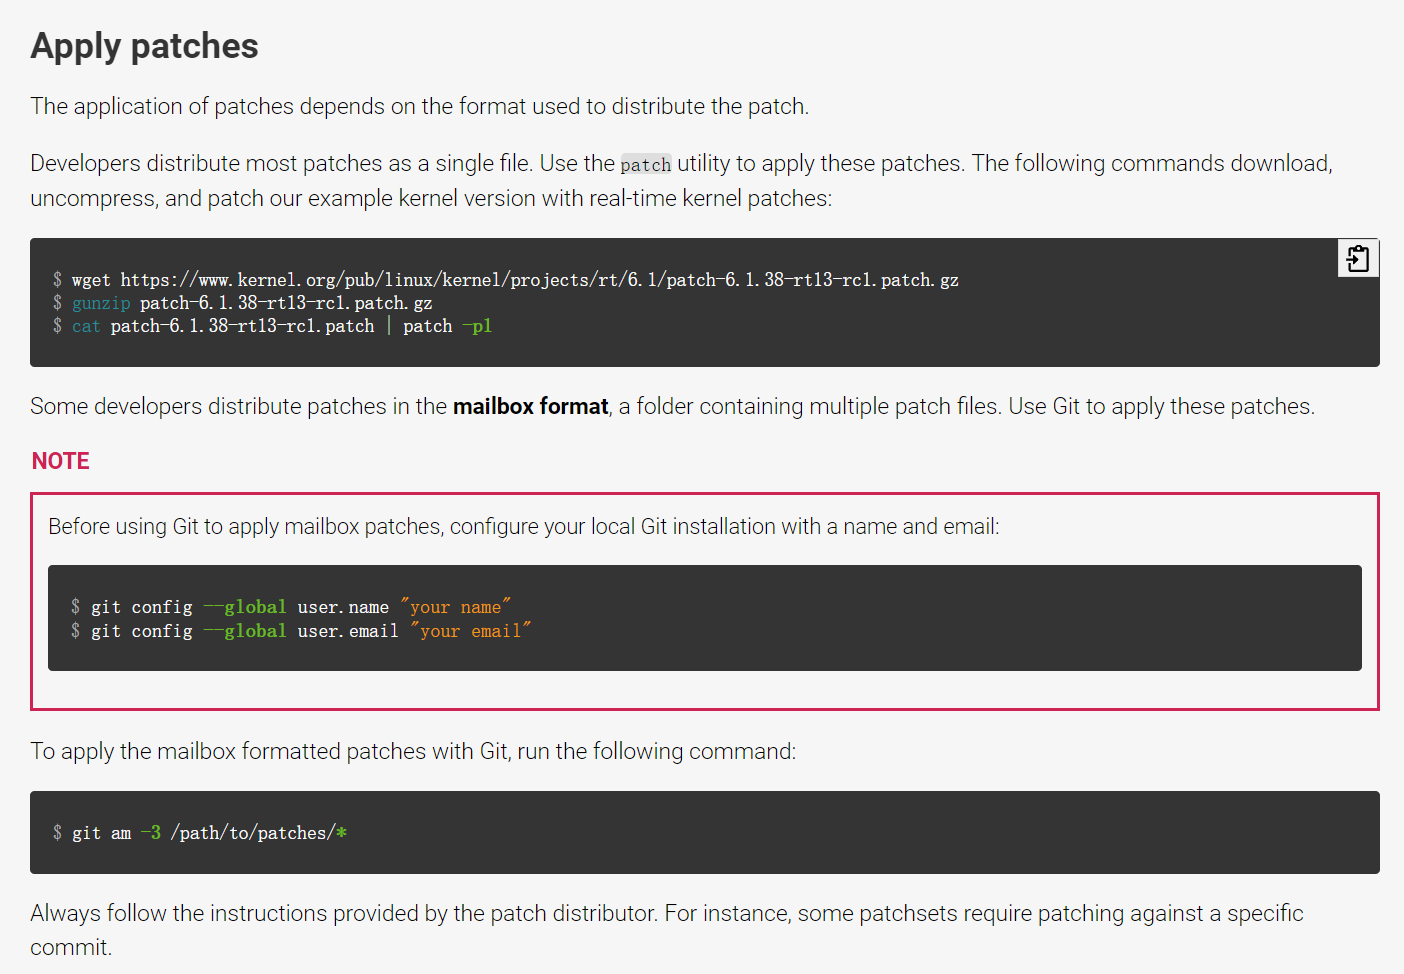1404x974 pixels.
Task: Click the 'Always follow the instructions' paragraph
Action: 667,930
